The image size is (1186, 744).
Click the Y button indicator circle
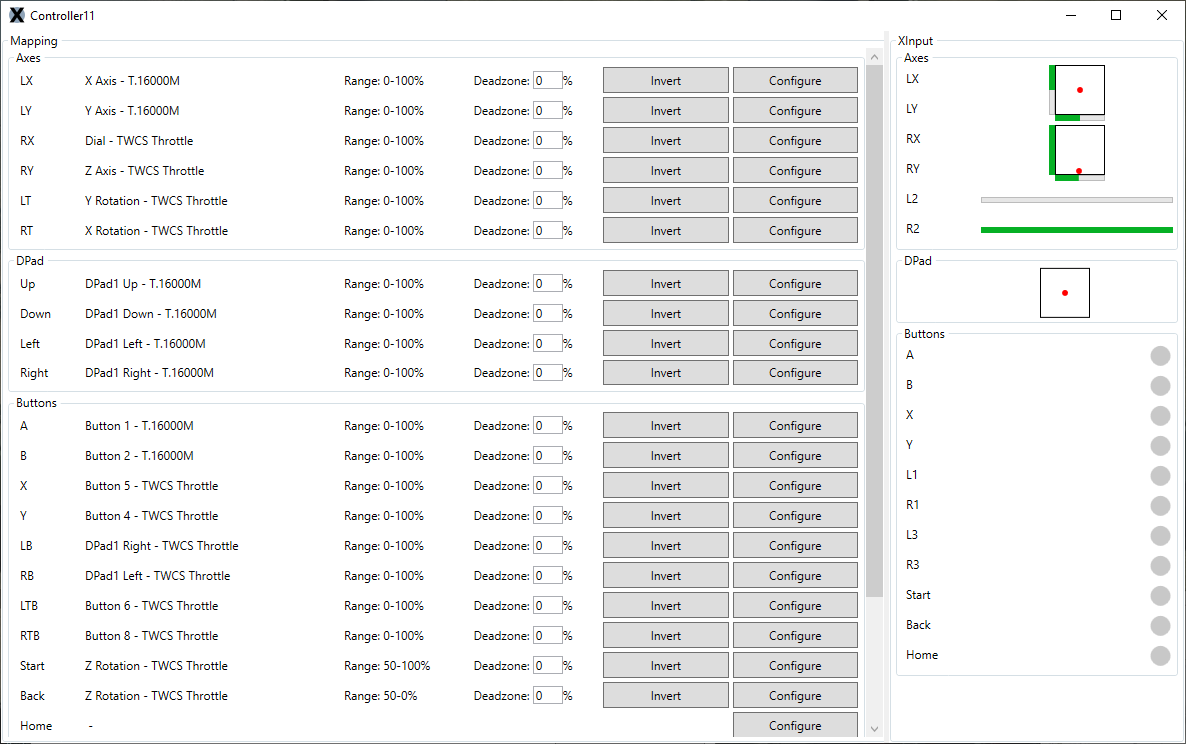tap(1160, 445)
